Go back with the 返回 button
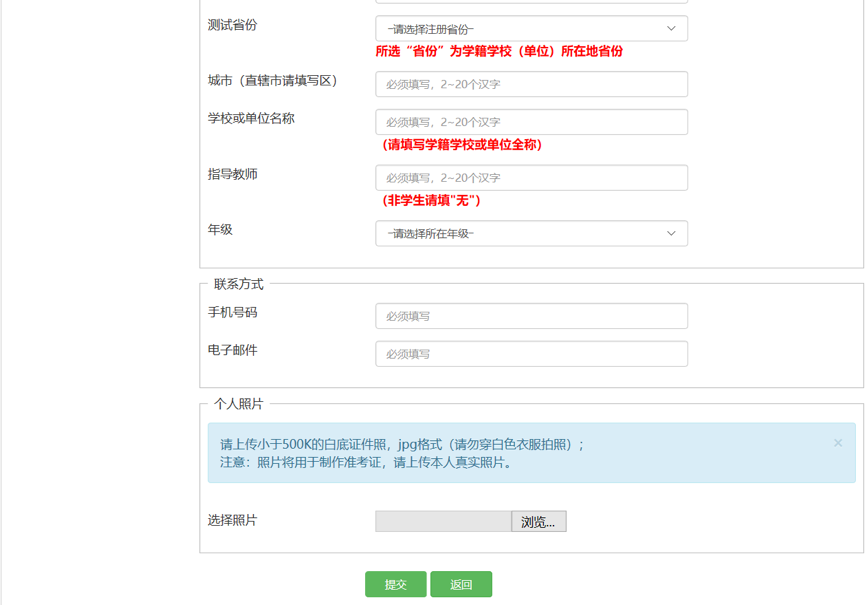Image resolution: width=865 pixels, height=605 pixels. [x=461, y=585]
